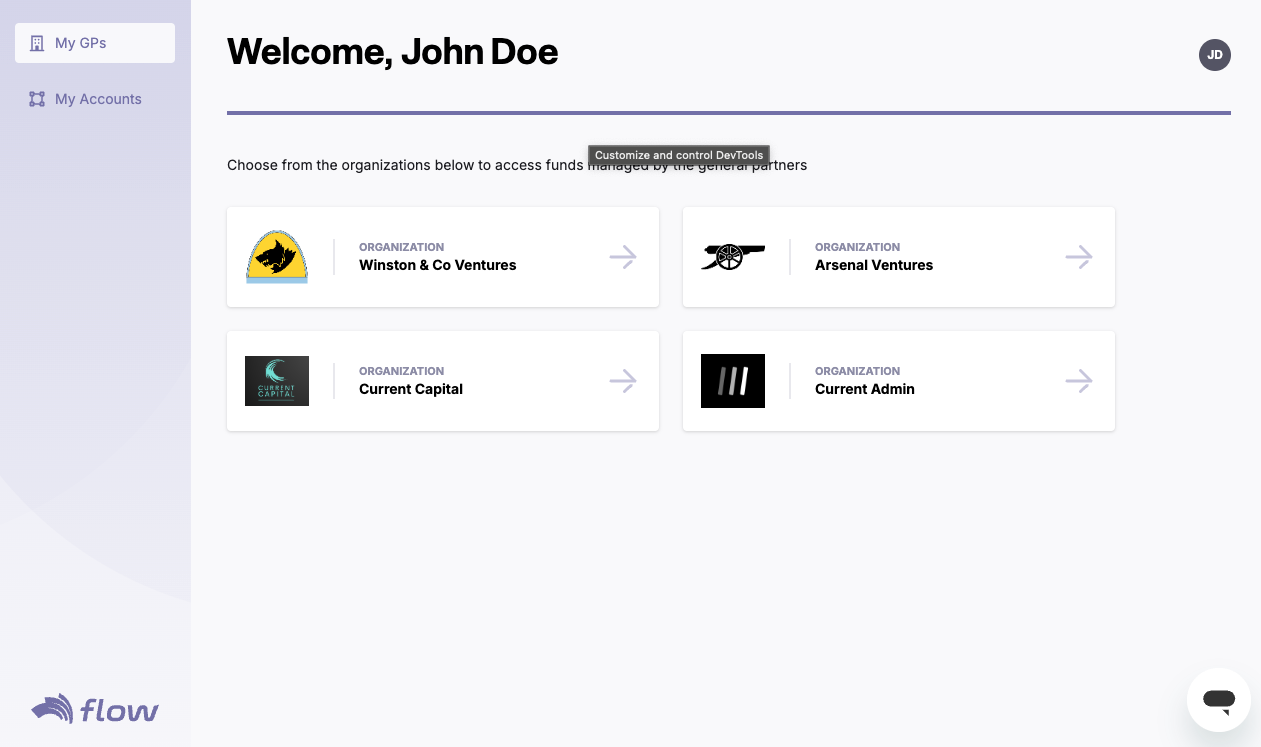Click the Current Admin striped logo

733,381
